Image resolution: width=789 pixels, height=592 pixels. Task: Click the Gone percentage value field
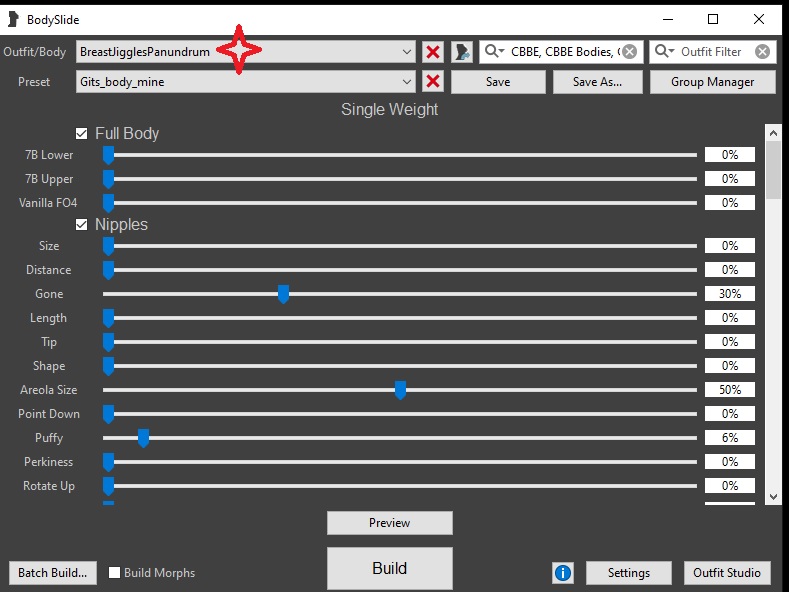729,294
